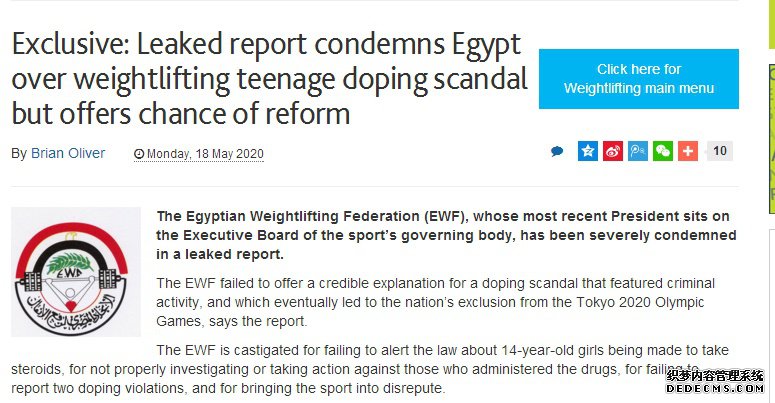Viewport: 775px width, 403px height.
Task: Click the green advertisement strip on the right edge
Action: pyautogui.click(x=772, y=138)
